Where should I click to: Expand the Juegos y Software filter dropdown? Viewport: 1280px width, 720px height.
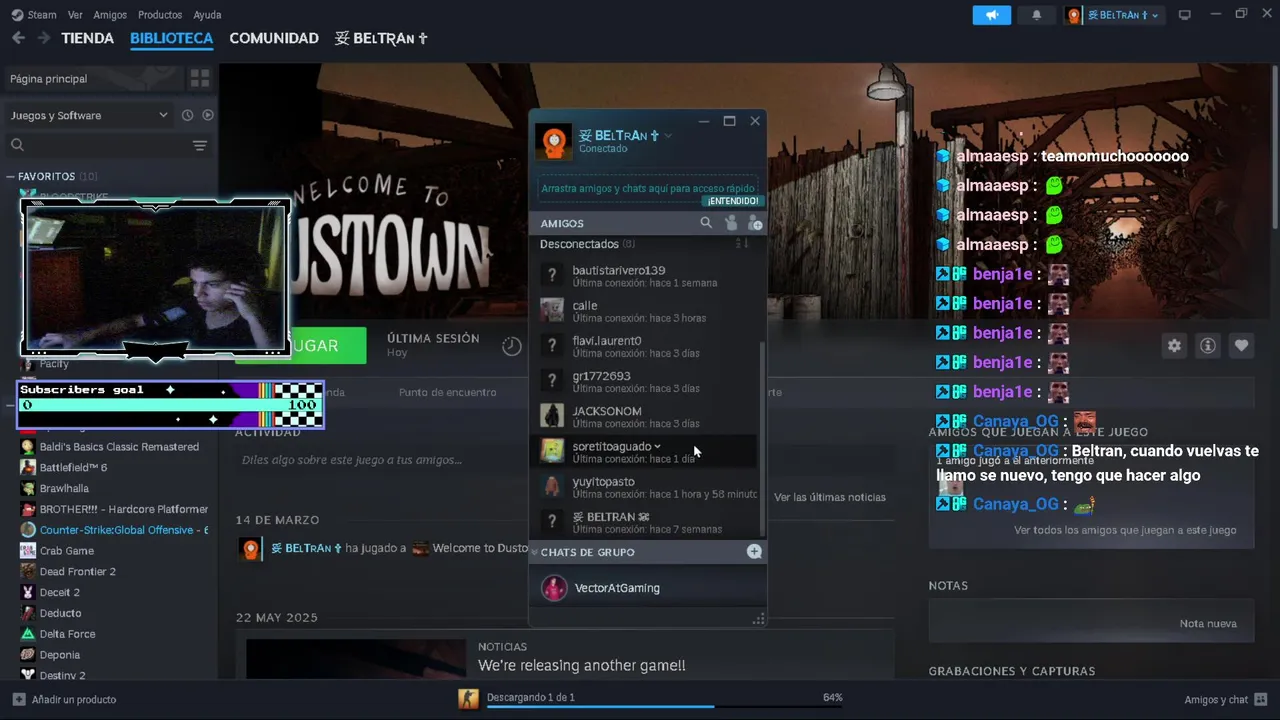pos(89,115)
